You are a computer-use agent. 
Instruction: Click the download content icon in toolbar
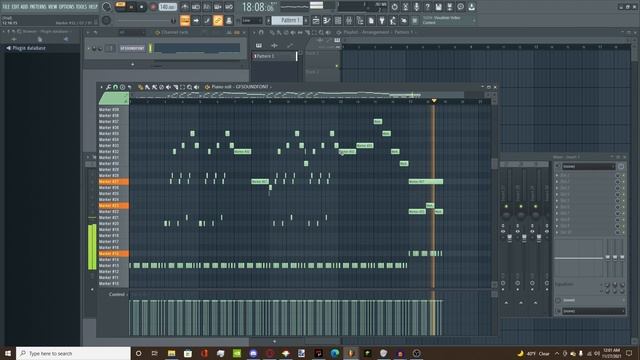coord(471,7)
